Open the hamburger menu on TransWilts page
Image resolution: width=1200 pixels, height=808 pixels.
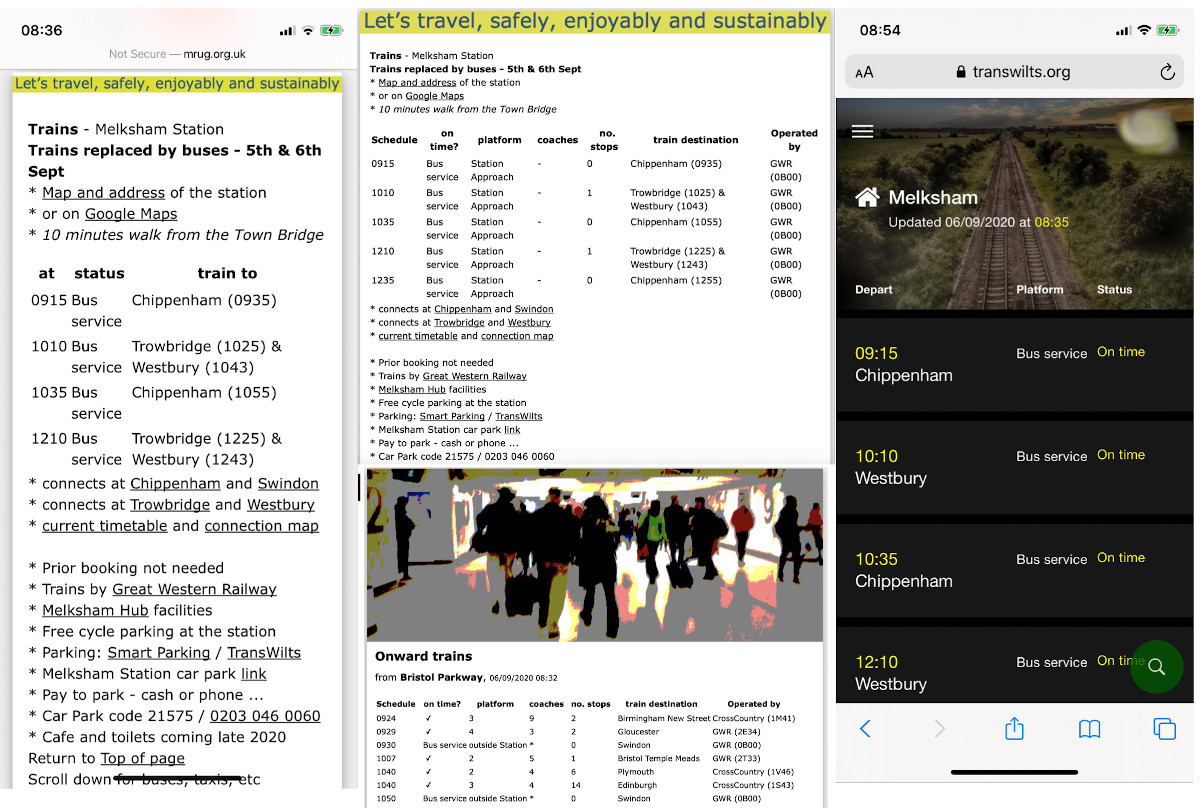(862, 132)
